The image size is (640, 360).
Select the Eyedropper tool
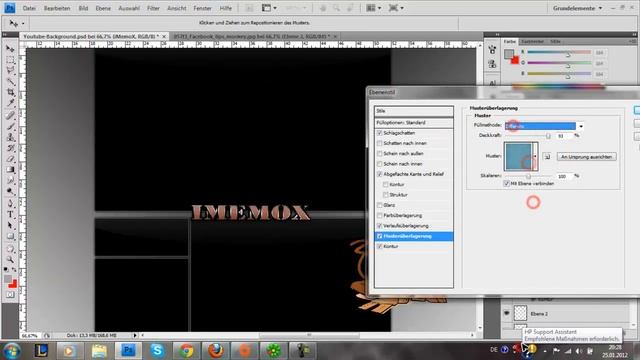[x=10, y=103]
